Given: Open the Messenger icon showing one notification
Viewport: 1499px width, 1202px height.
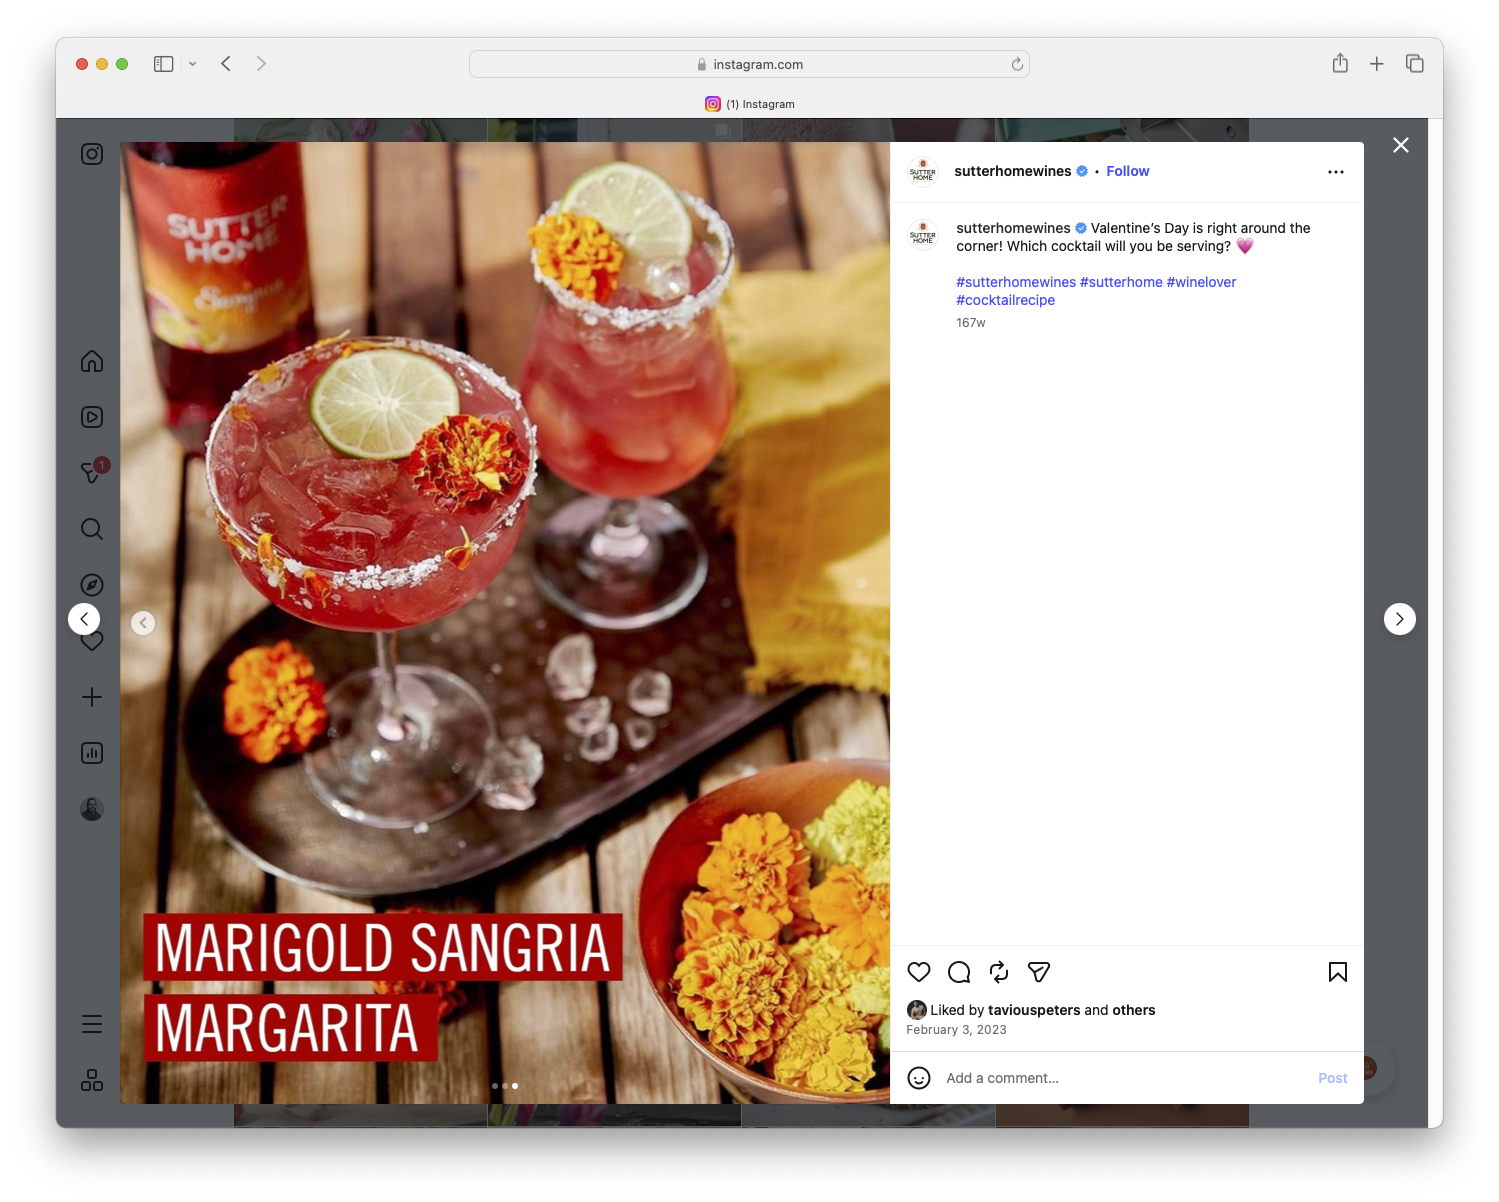Looking at the screenshot, I should click(x=91, y=473).
